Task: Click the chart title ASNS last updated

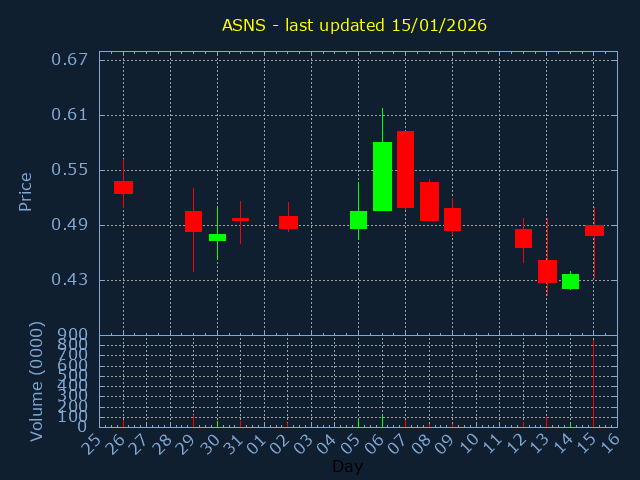Action: pos(354,25)
